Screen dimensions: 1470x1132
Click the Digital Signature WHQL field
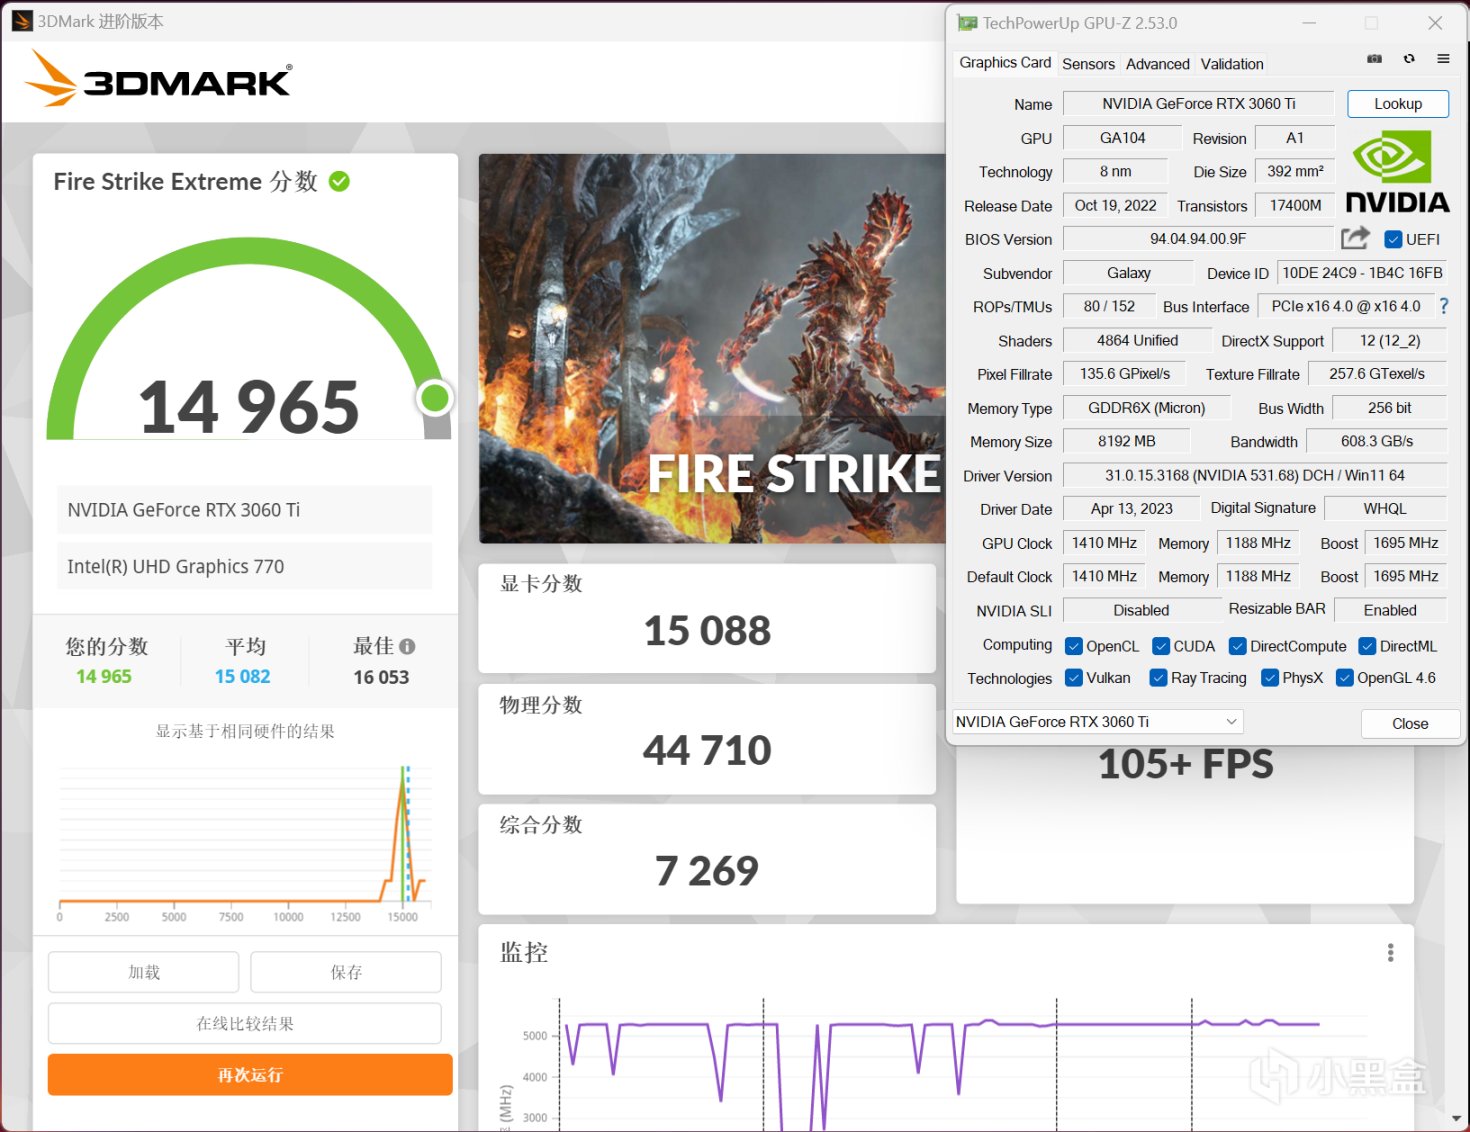tap(1385, 509)
